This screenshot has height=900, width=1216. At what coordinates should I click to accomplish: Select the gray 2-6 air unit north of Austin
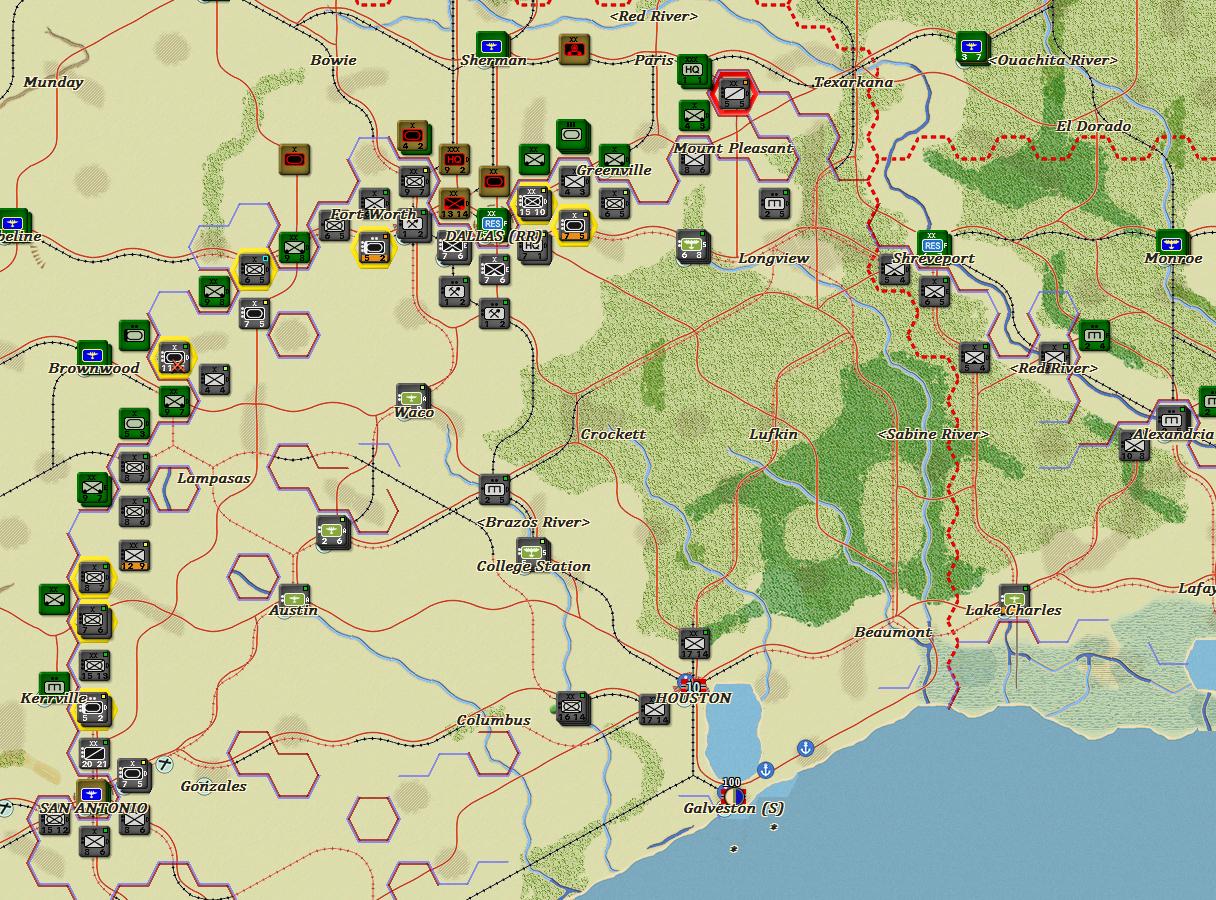pos(334,531)
